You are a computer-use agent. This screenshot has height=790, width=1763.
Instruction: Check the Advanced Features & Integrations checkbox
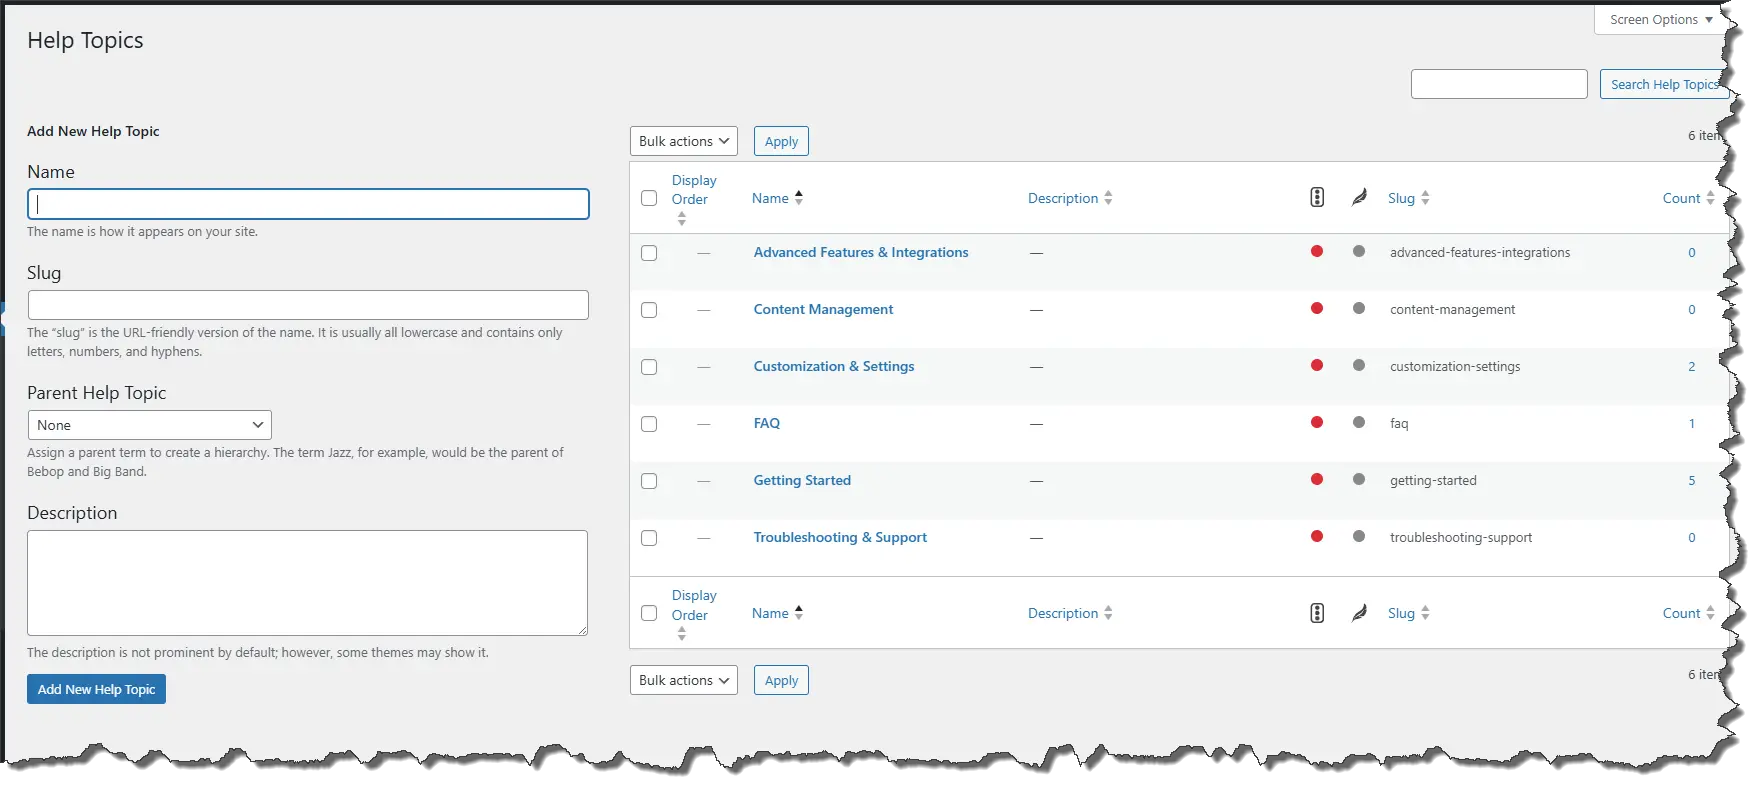[649, 253]
